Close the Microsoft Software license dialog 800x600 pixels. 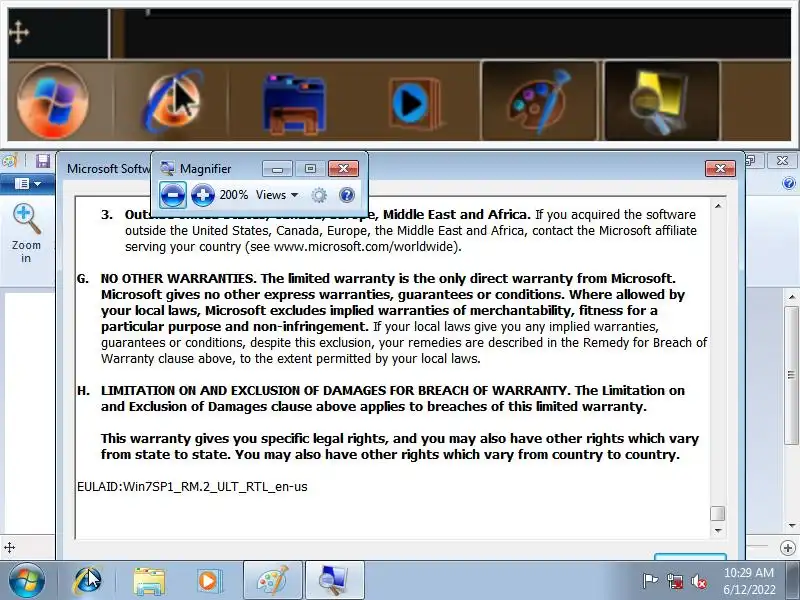(x=720, y=168)
